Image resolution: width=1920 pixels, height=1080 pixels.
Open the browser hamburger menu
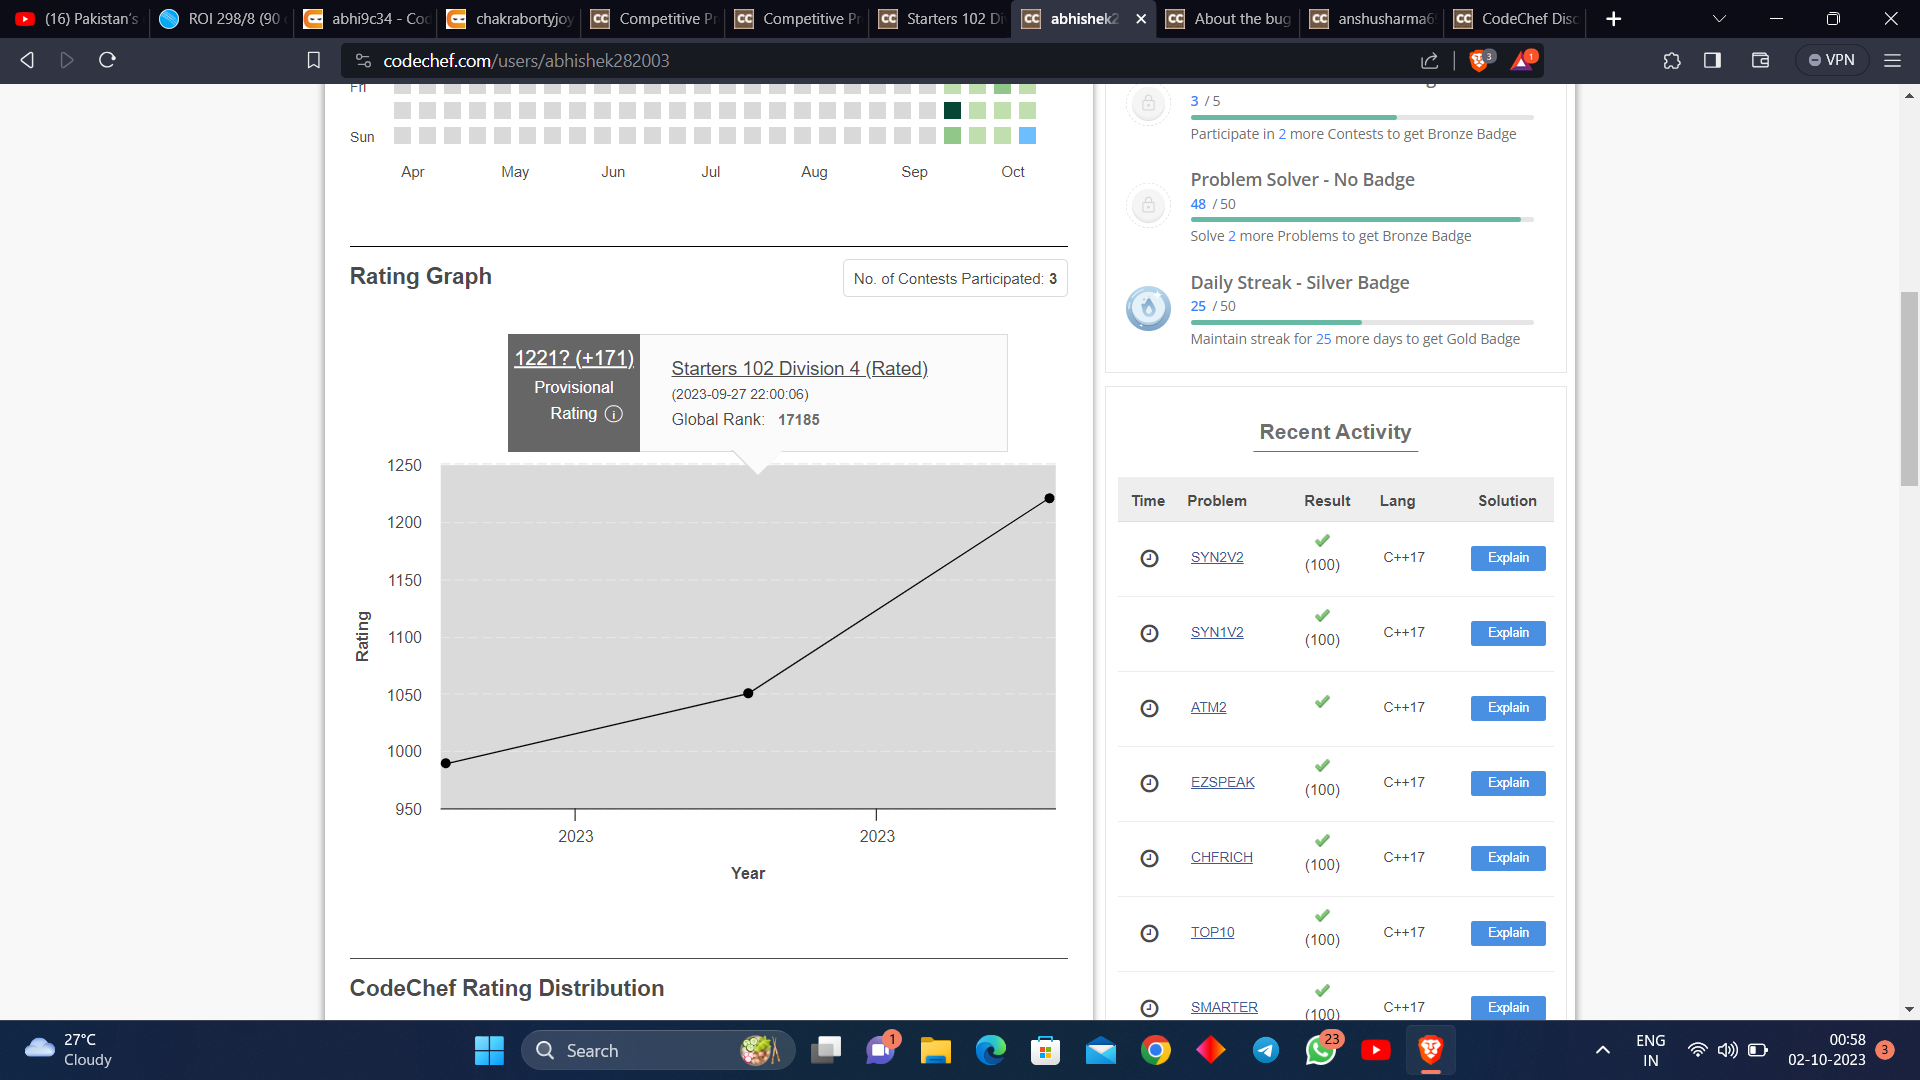click(x=1892, y=61)
